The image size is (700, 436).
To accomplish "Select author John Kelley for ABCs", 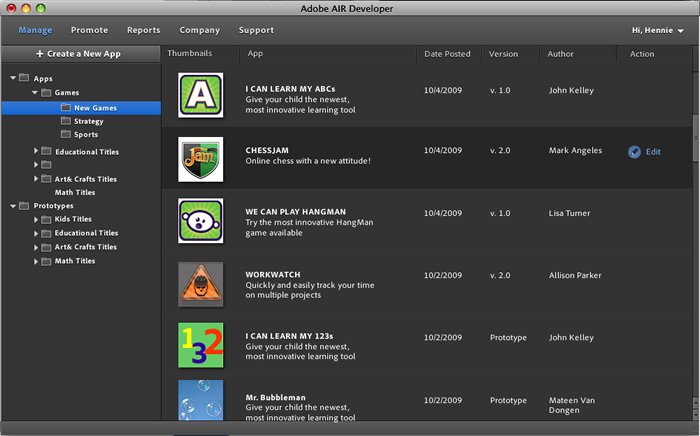I will 571,90.
